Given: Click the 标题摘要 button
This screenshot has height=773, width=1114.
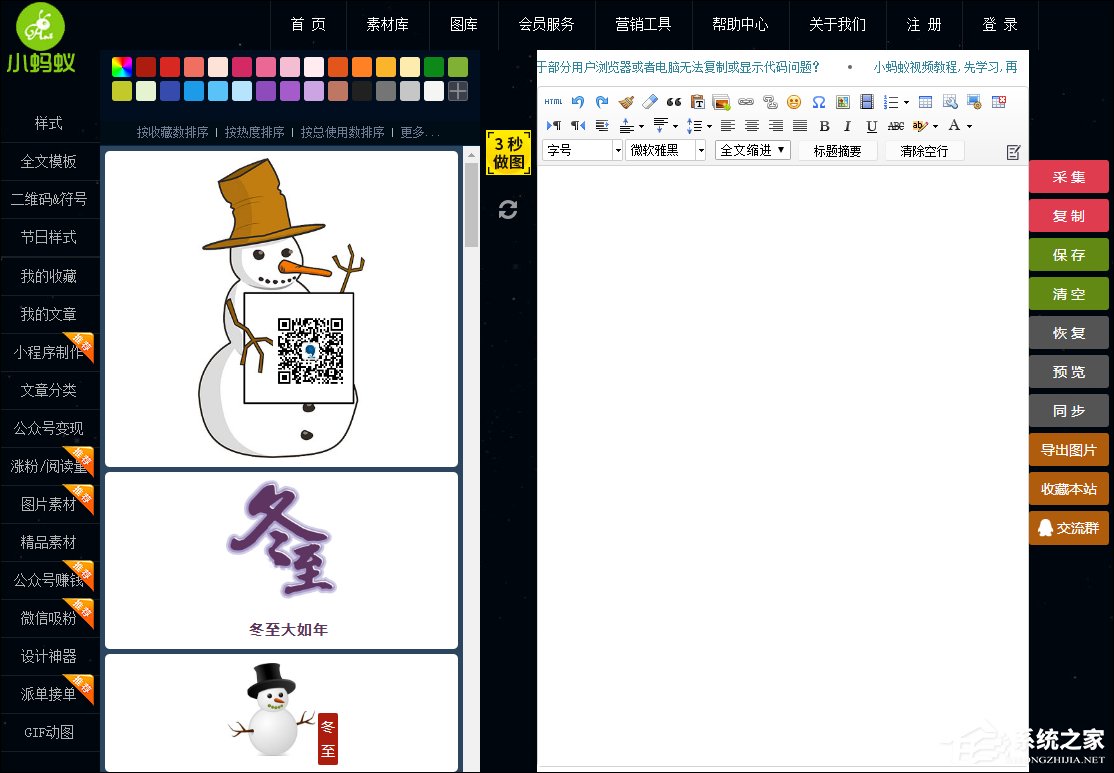Looking at the screenshot, I should (x=838, y=151).
